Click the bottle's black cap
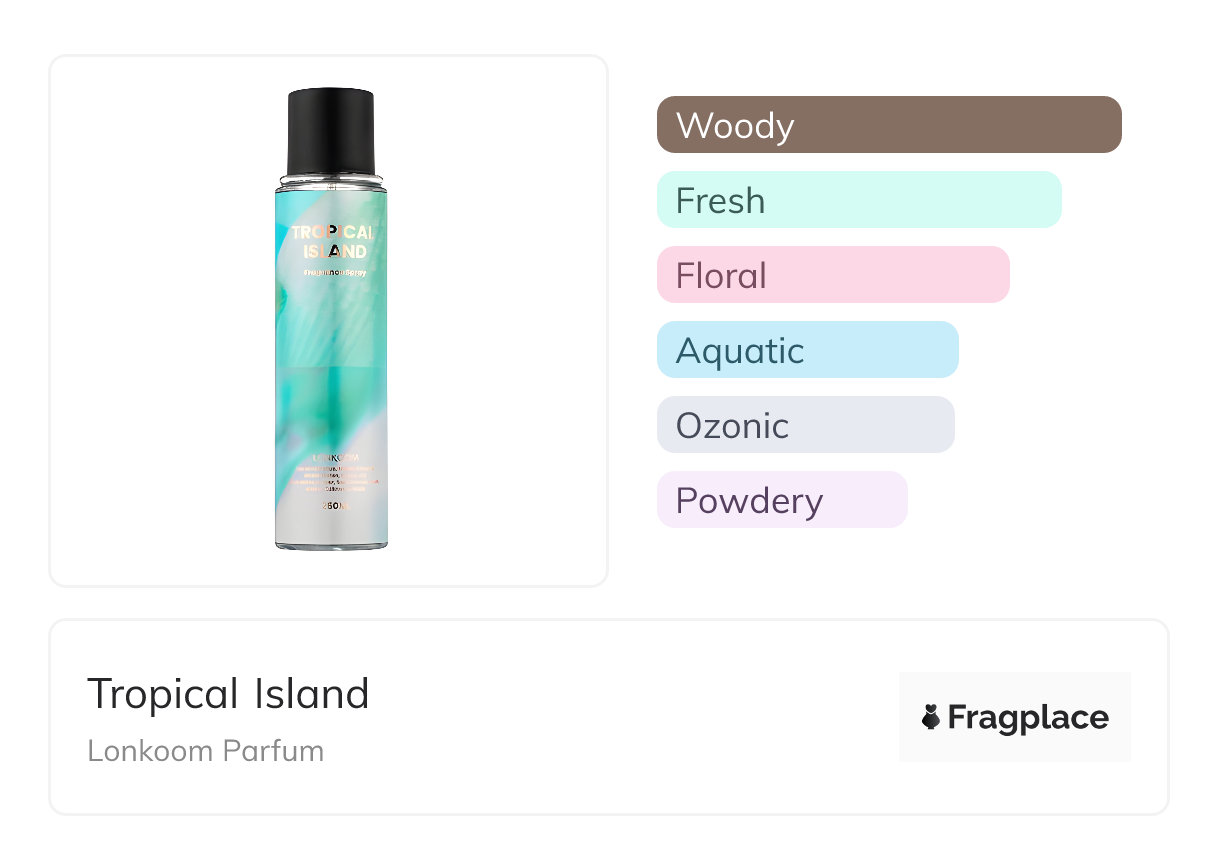1218x864 pixels. tap(330, 130)
